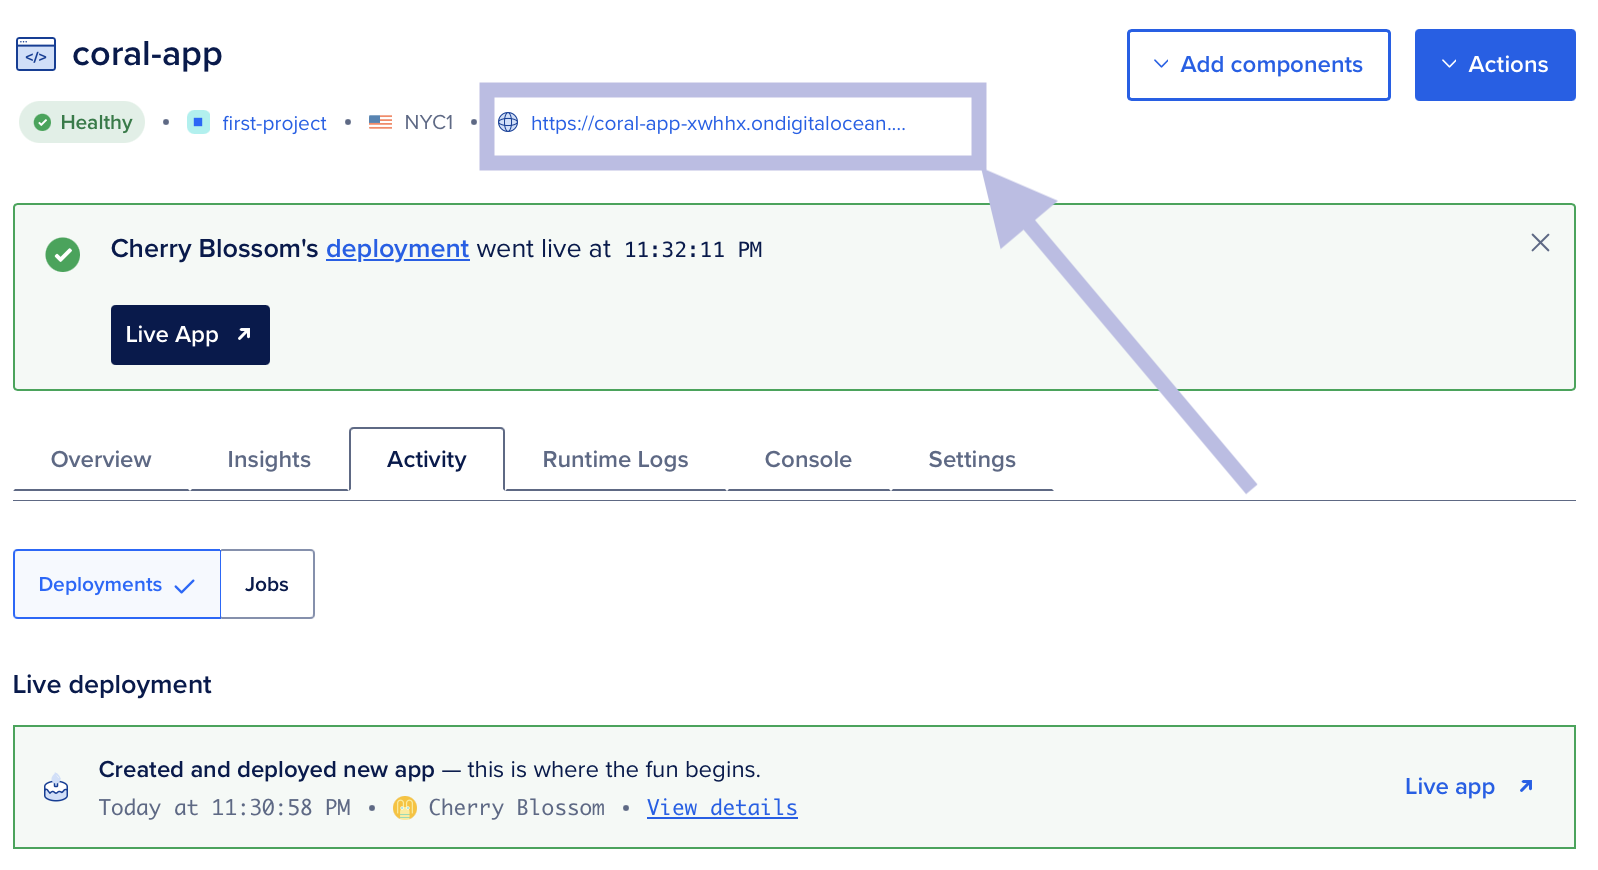Switch to the Runtime Logs tab
Image resolution: width=1598 pixels, height=870 pixels.
coord(615,459)
